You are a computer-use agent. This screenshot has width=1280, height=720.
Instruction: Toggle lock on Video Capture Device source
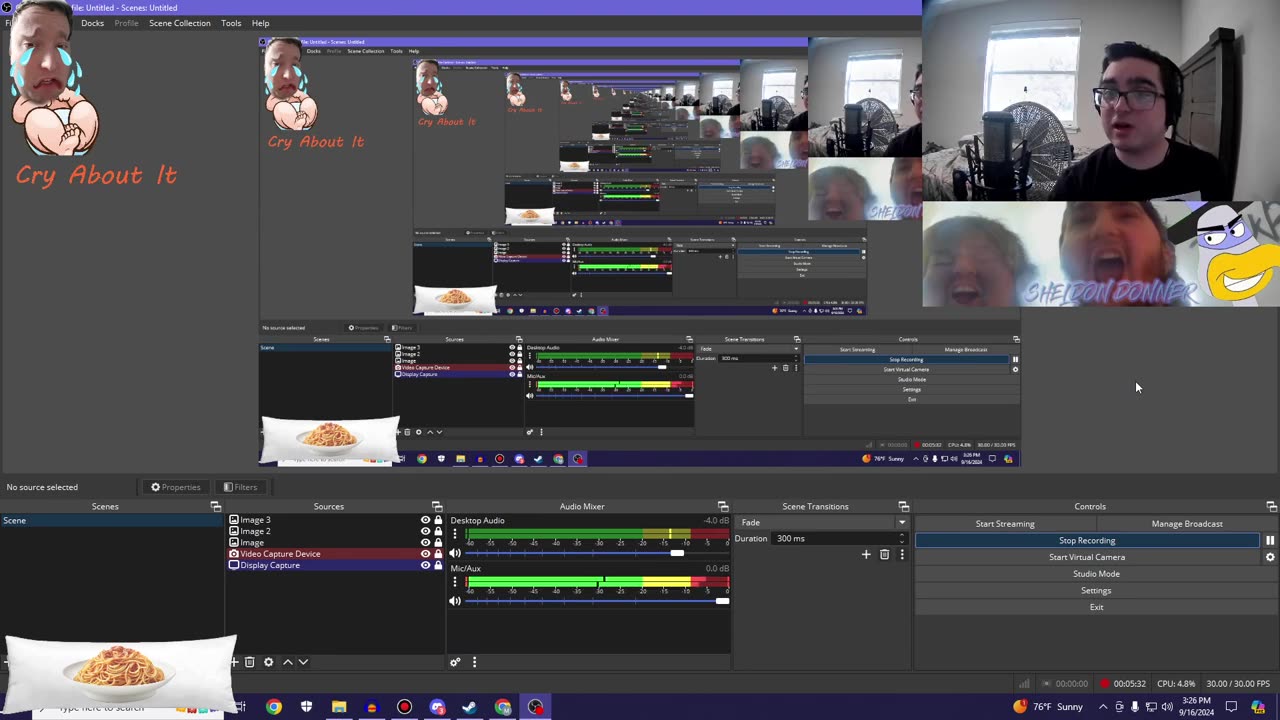[438, 554]
